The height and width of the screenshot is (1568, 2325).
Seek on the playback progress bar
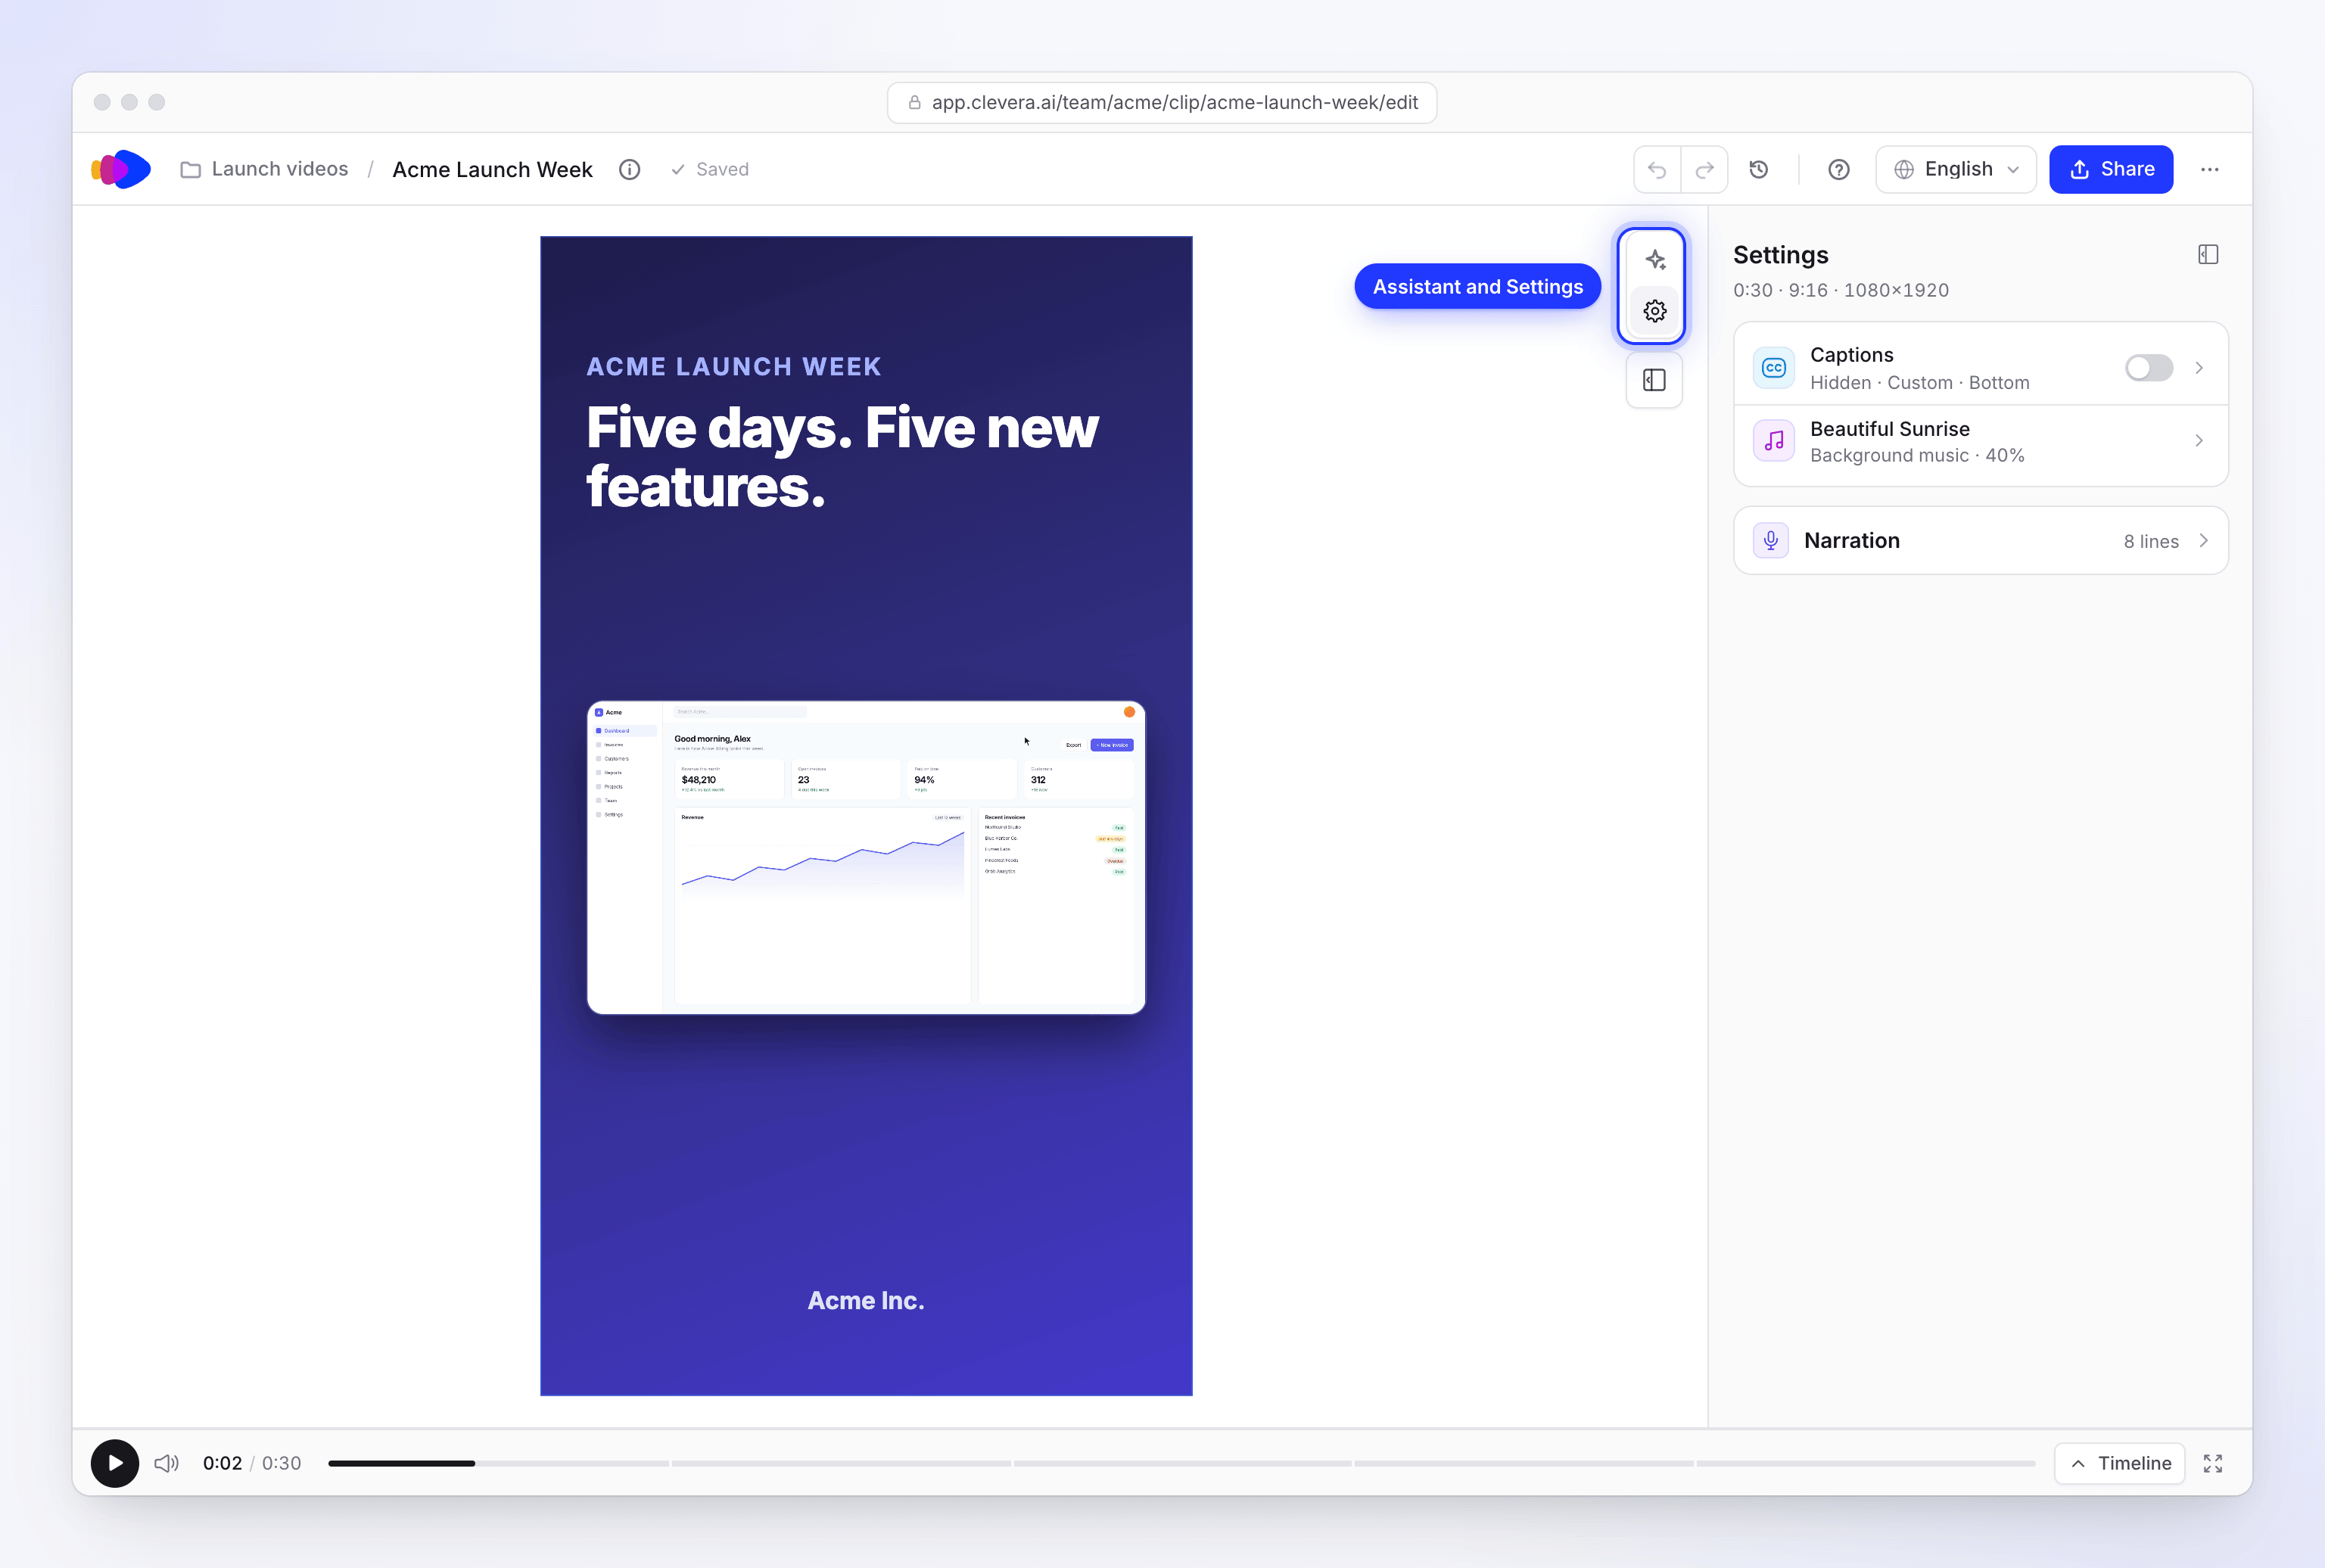[1181, 1463]
